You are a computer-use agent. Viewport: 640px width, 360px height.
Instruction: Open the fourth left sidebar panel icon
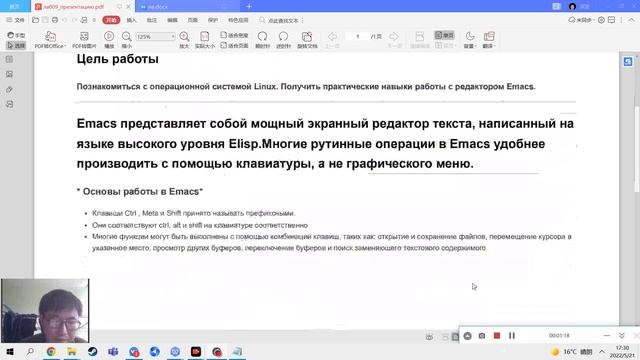coord(9,104)
